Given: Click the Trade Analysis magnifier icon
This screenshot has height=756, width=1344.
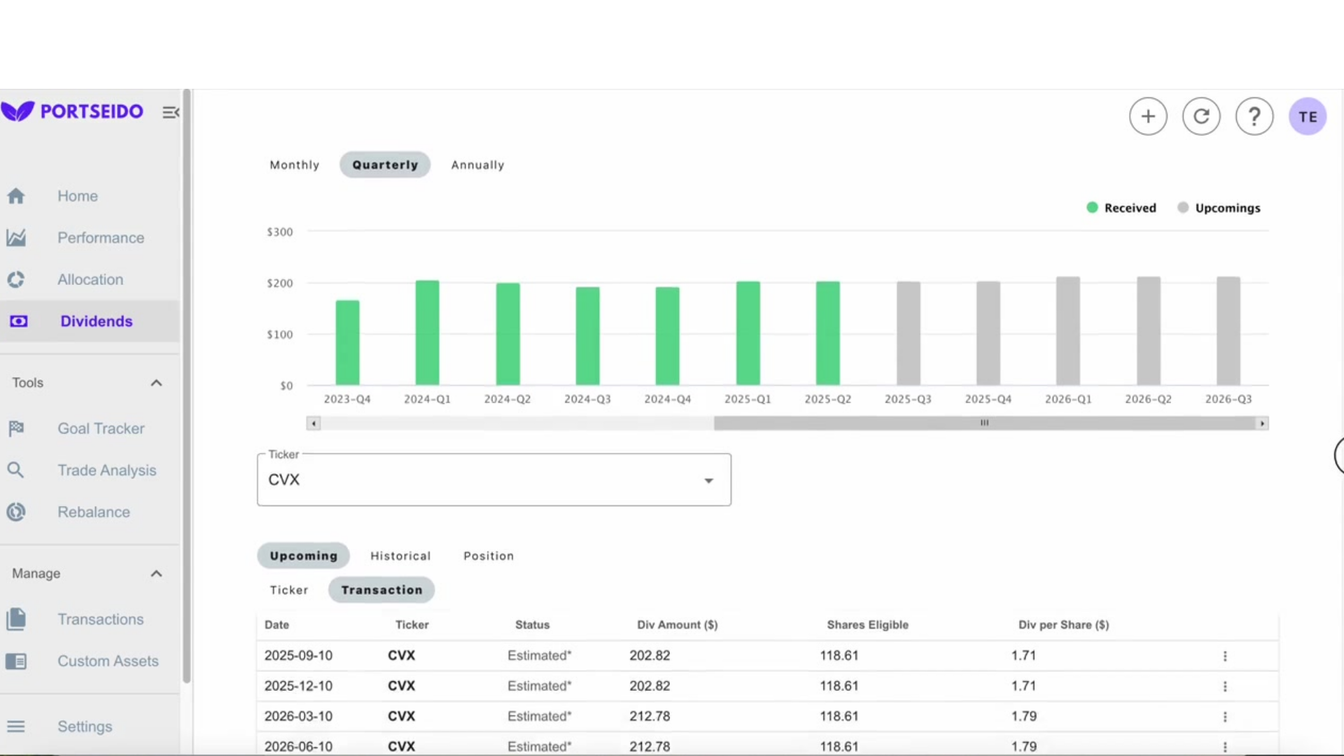Looking at the screenshot, I should tap(16, 470).
